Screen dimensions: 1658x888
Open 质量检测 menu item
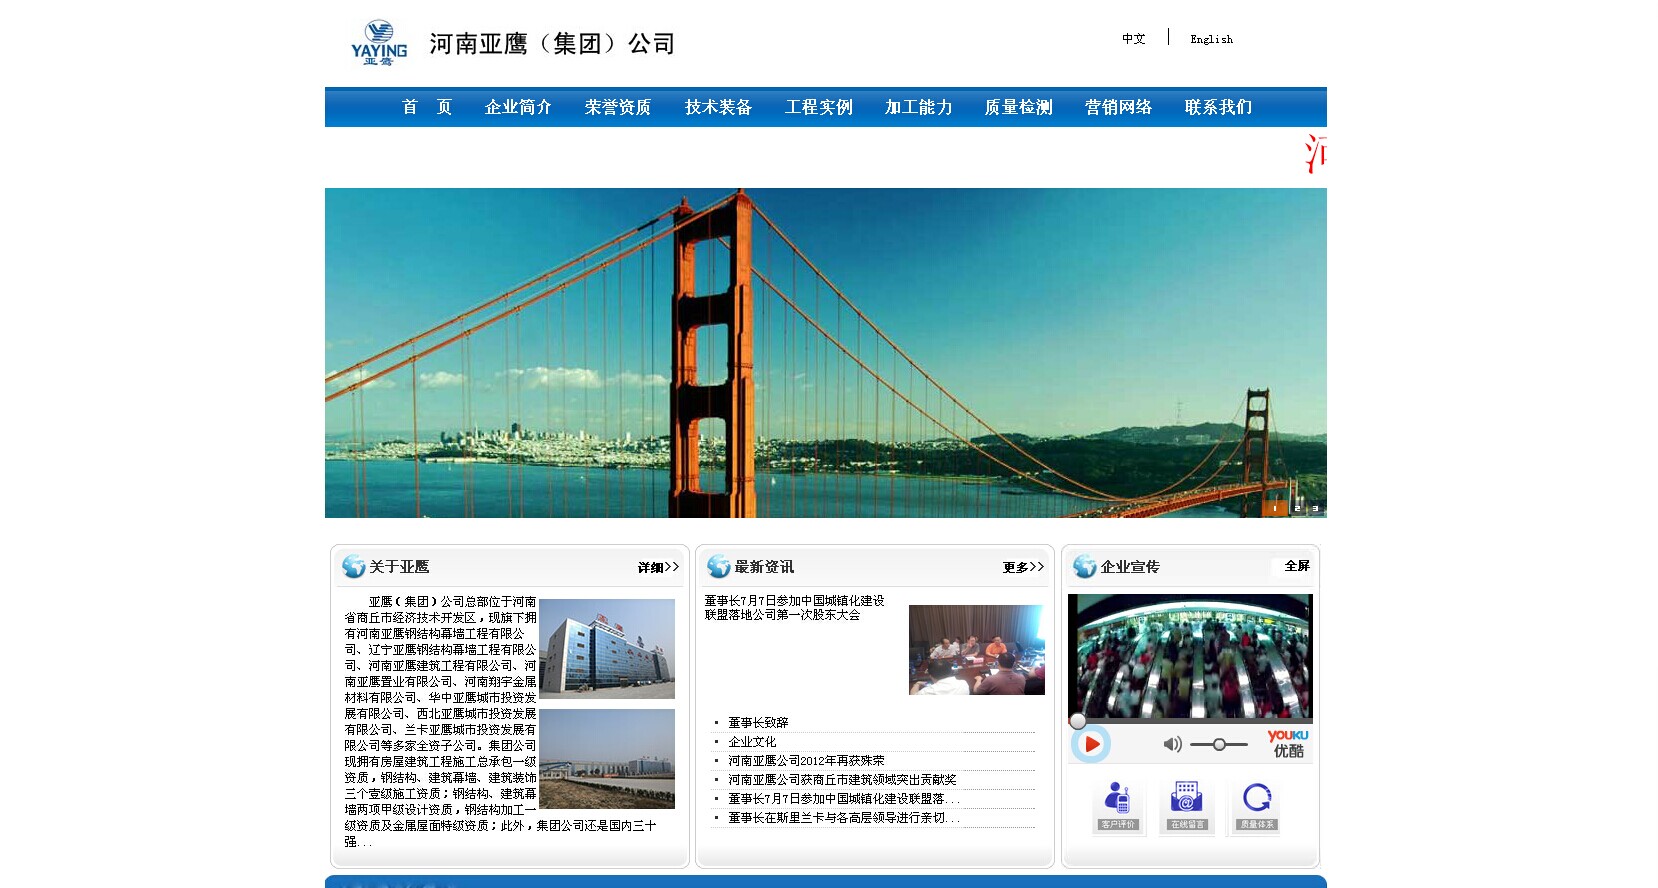coord(1018,107)
